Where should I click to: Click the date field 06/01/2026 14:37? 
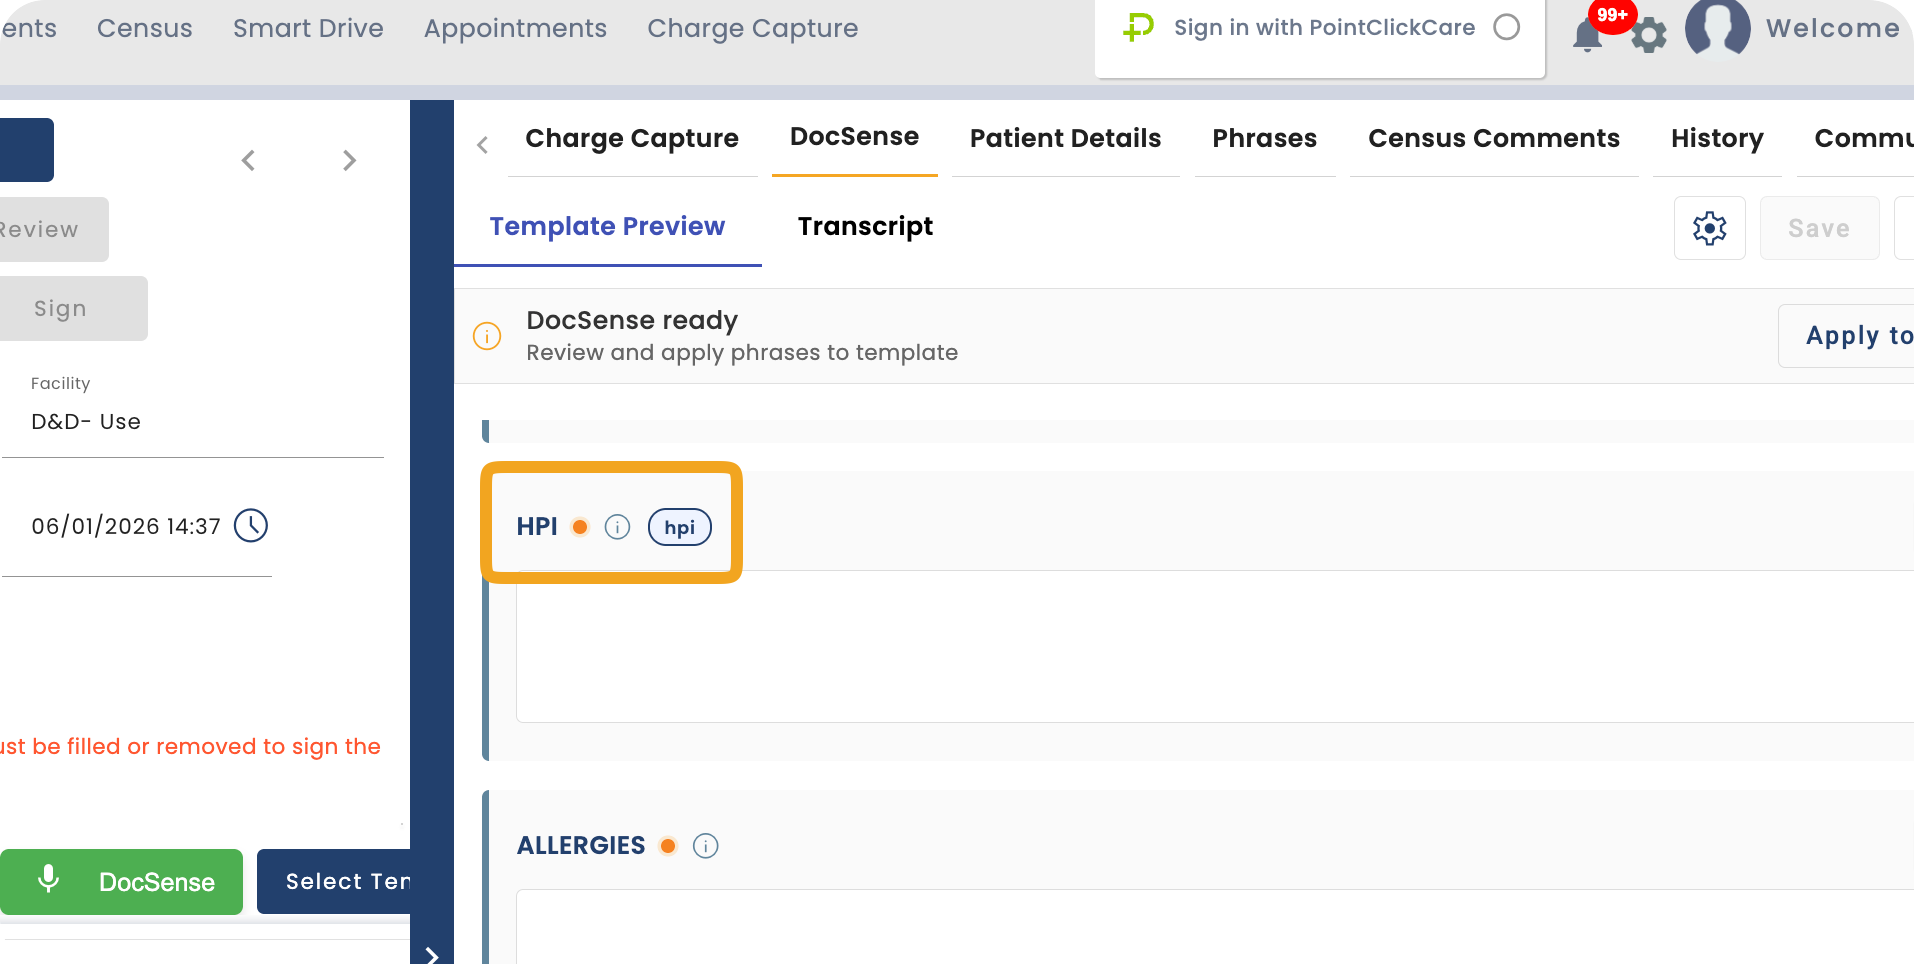tap(126, 526)
